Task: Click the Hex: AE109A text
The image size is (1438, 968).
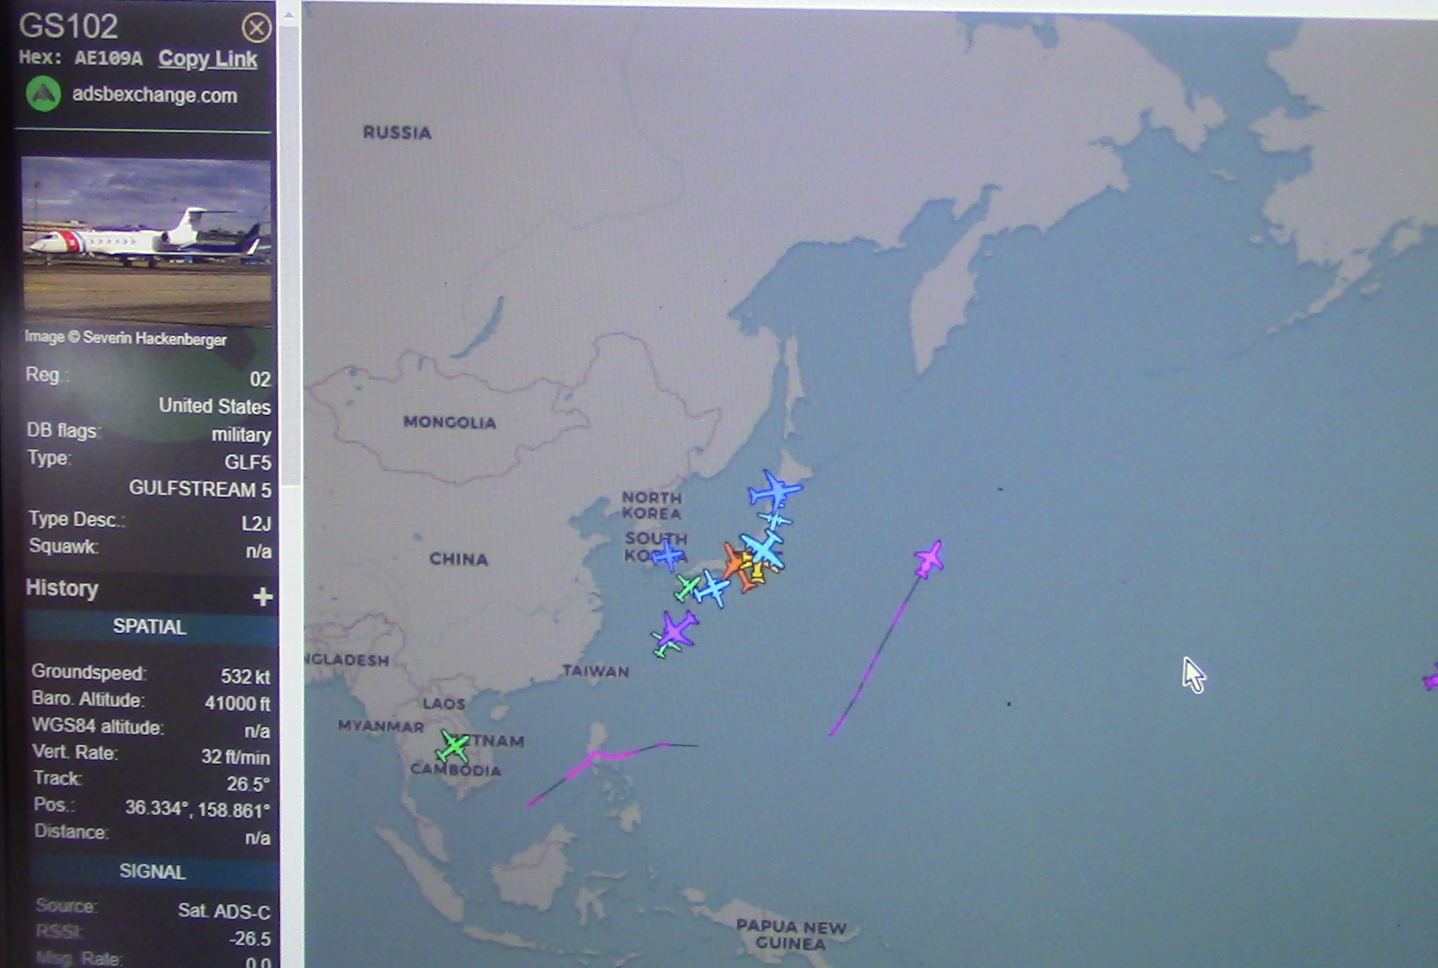Action: tap(81, 58)
